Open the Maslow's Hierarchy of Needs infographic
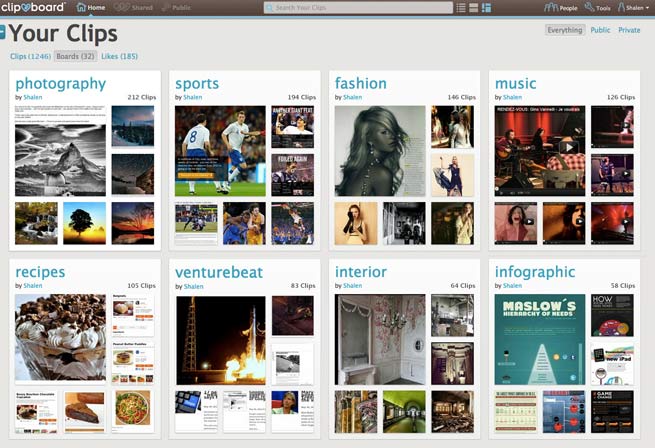 pos(540,339)
